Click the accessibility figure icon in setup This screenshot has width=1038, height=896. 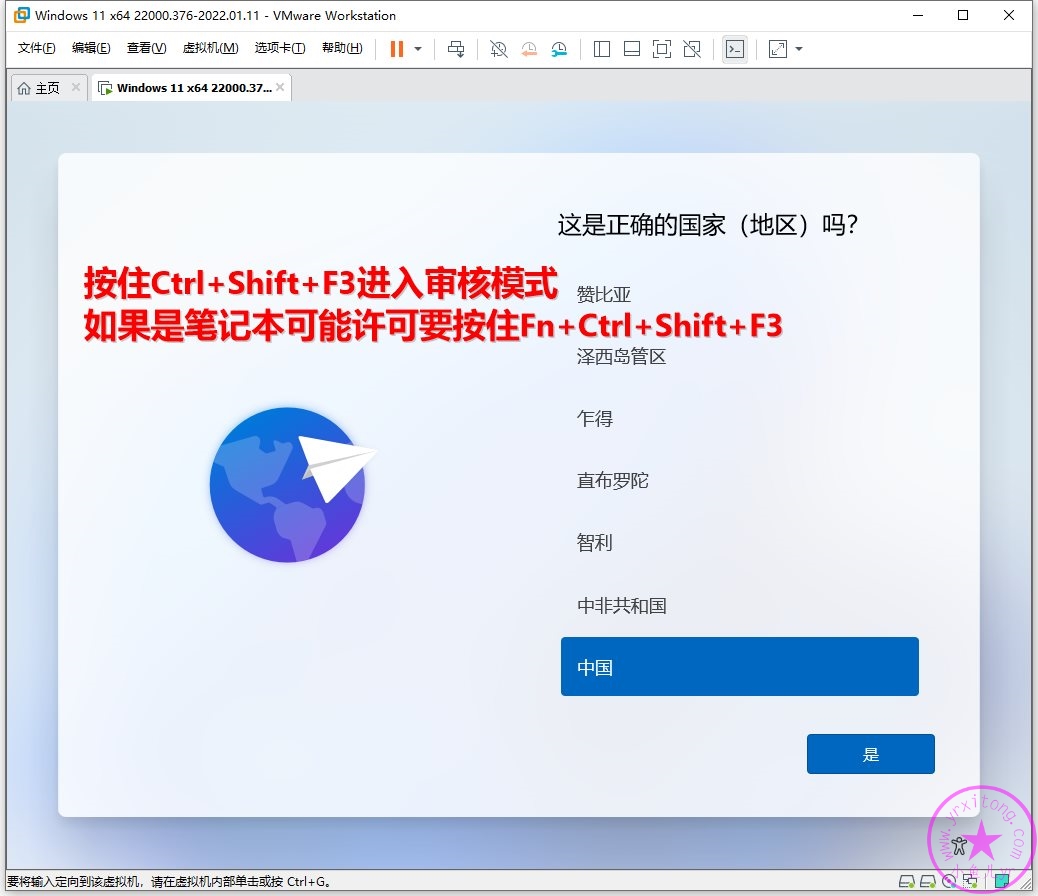pos(959,845)
